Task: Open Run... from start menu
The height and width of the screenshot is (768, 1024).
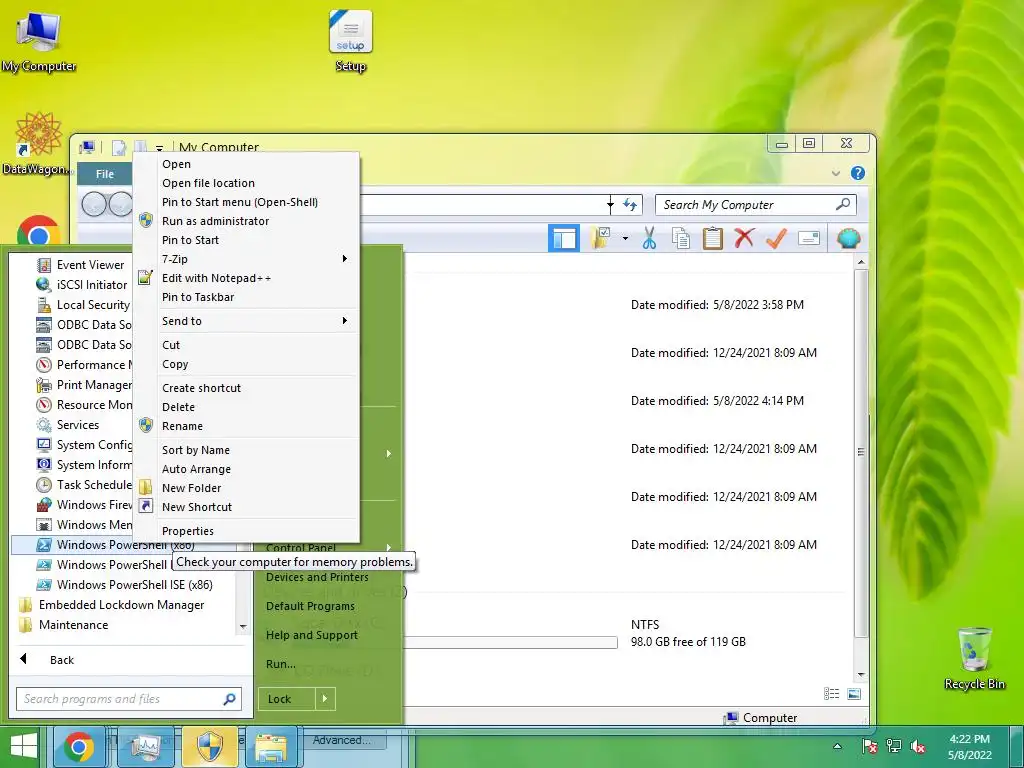Action: tap(281, 664)
